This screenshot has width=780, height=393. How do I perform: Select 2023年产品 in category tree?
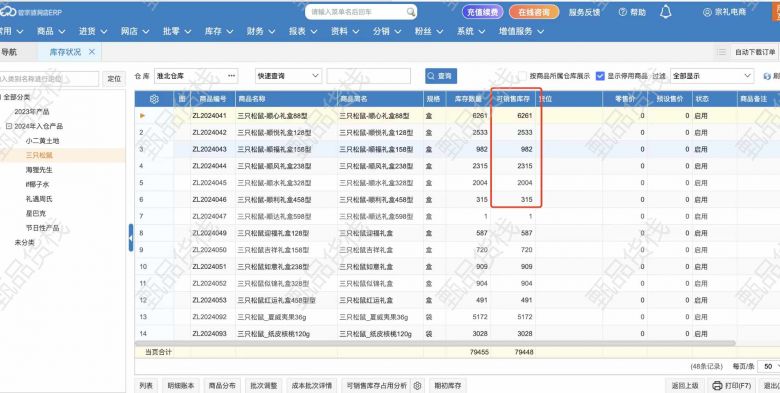pyautogui.click(x=32, y=112)
